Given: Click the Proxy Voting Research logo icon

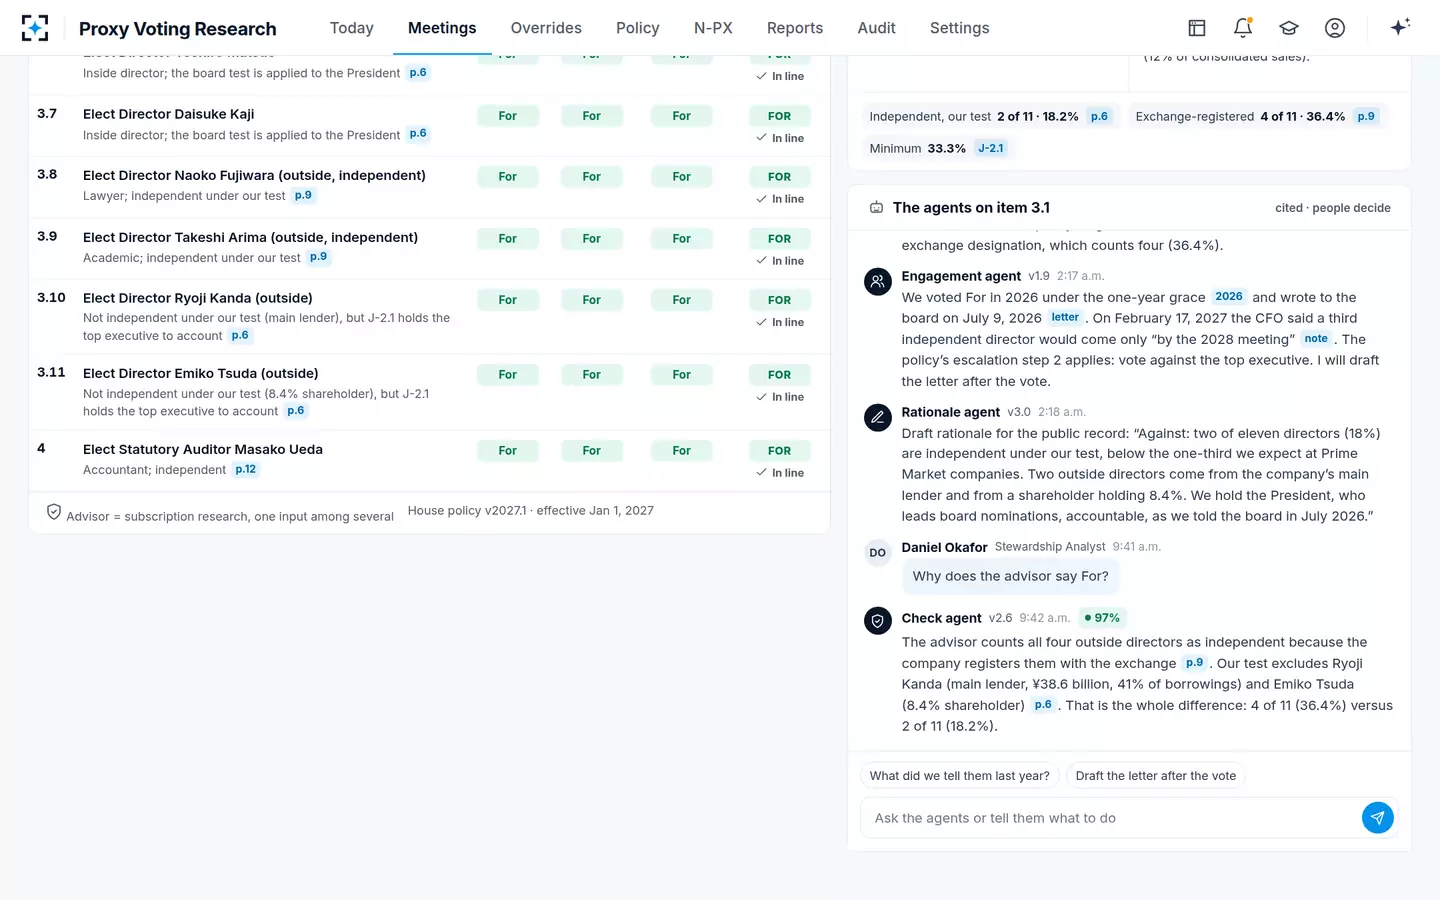Looking at the screenshot, I should click(35, 28).
